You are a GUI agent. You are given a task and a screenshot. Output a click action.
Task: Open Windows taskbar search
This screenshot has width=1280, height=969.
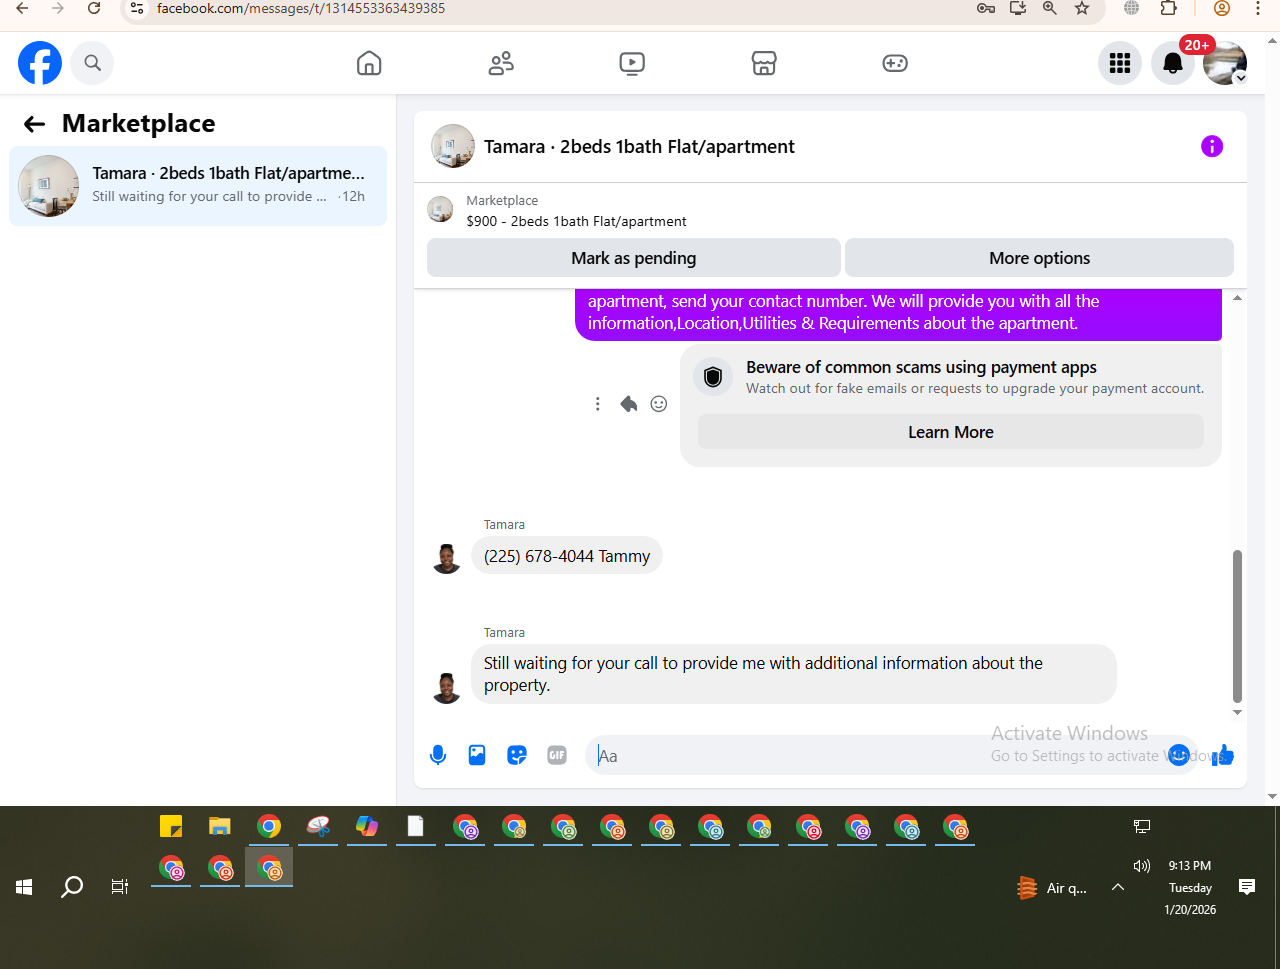[72, 887]
